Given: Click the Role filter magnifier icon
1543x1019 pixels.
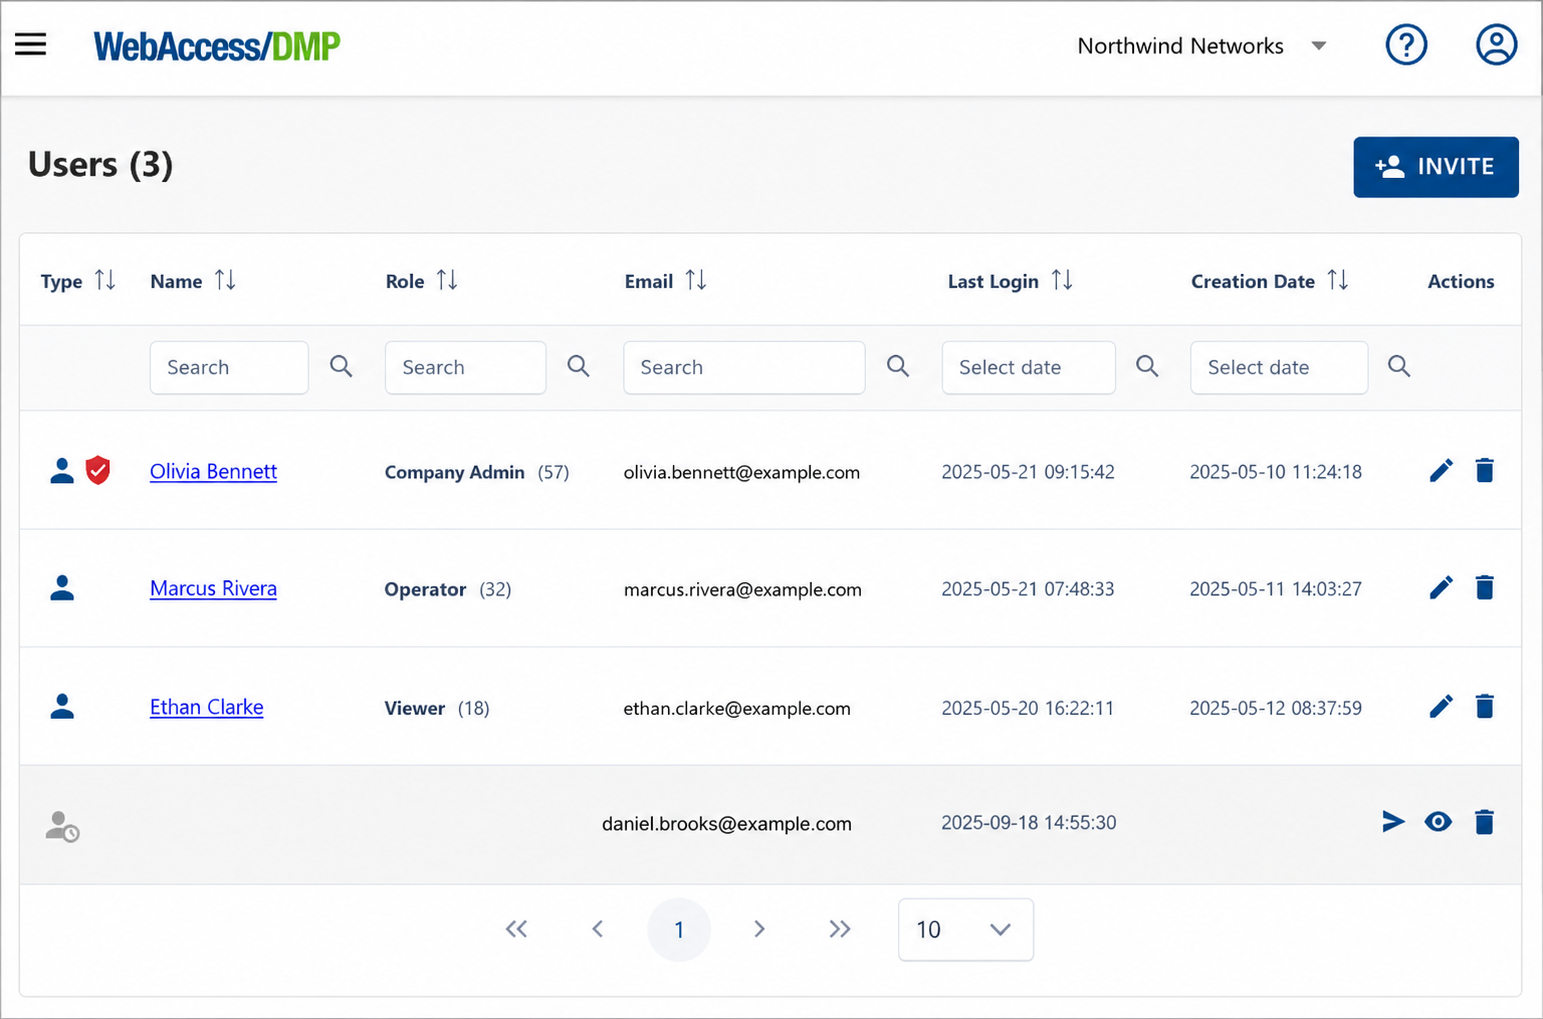Looking at the screenshot, I should [x=578, y=366].
